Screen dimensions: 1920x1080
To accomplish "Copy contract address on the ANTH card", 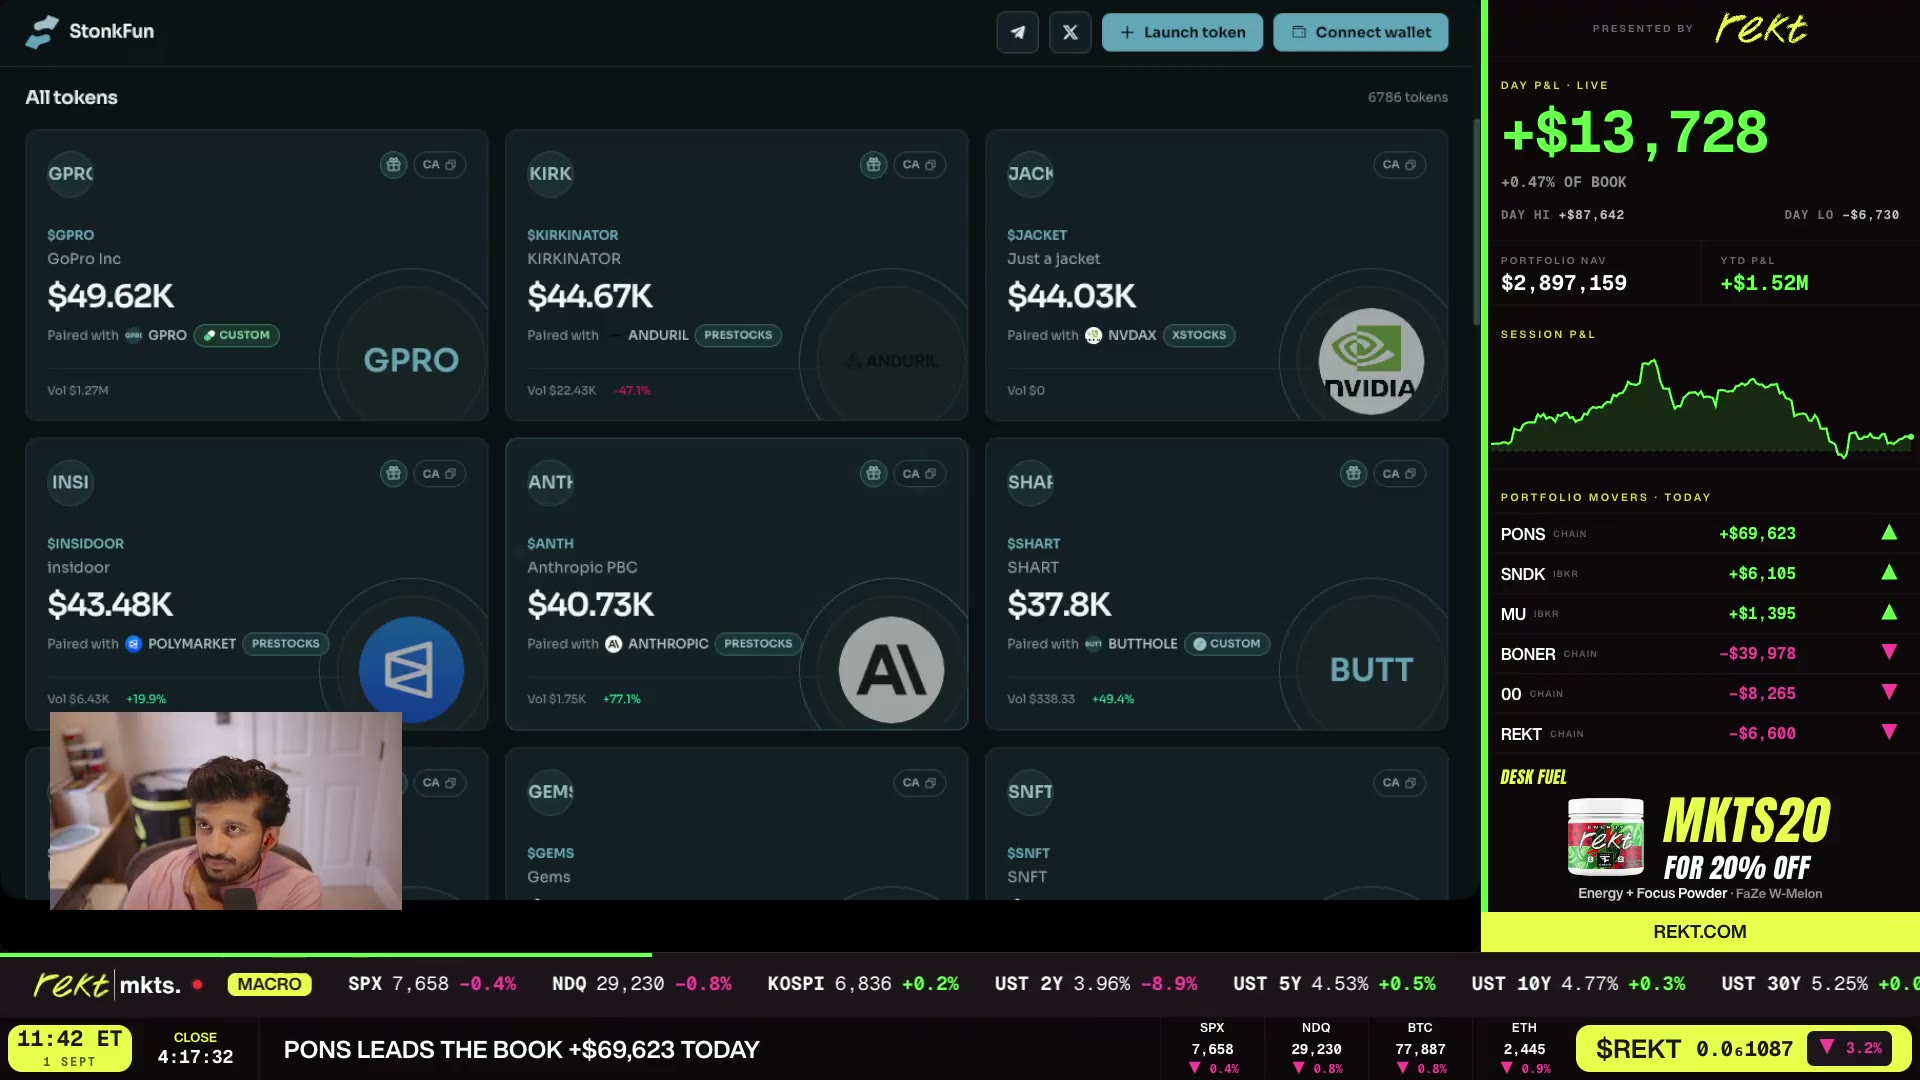I will [x=919, y=474].
